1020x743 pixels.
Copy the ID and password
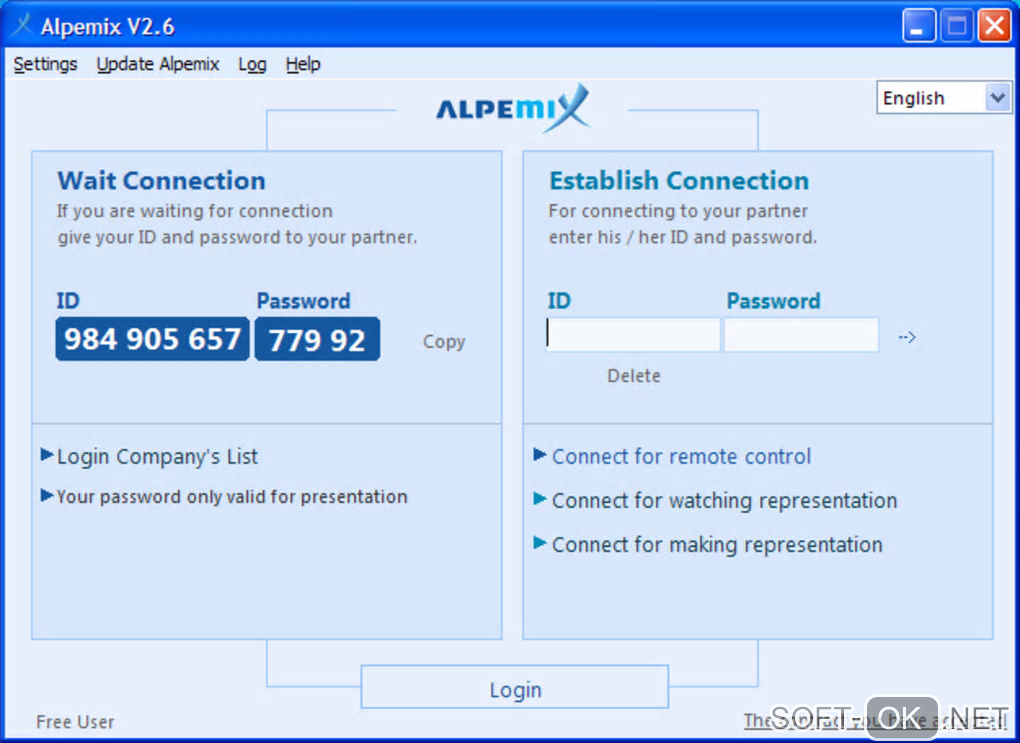point(444,342)
